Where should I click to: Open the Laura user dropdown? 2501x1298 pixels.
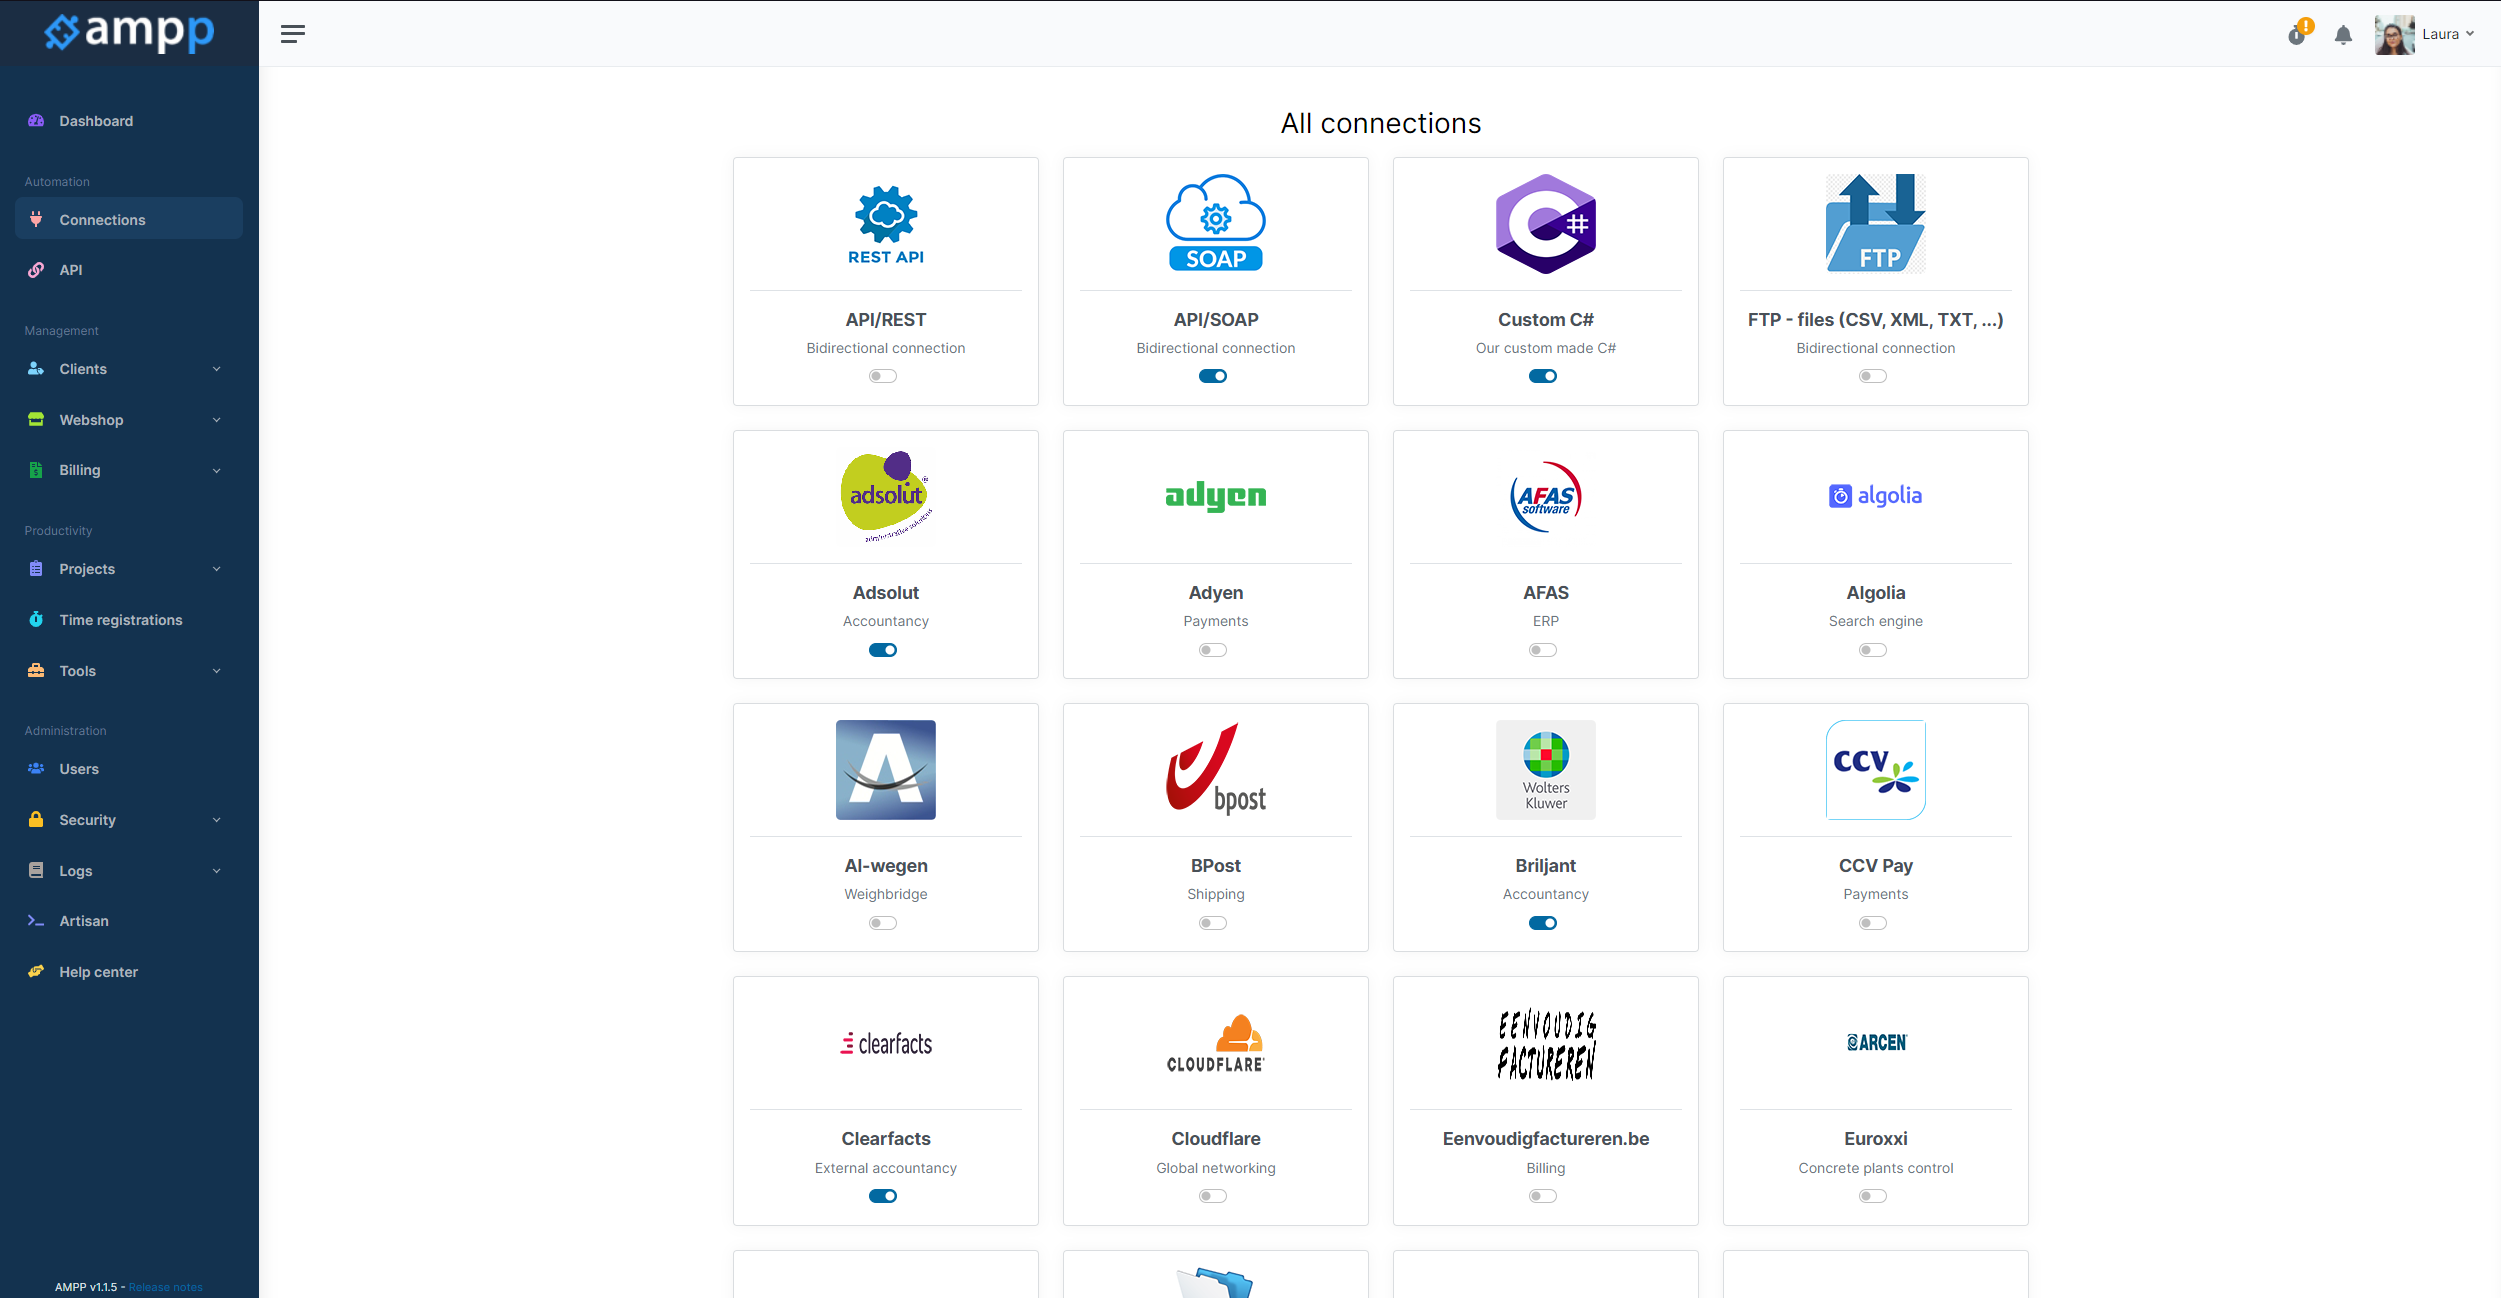point(2448,34)
